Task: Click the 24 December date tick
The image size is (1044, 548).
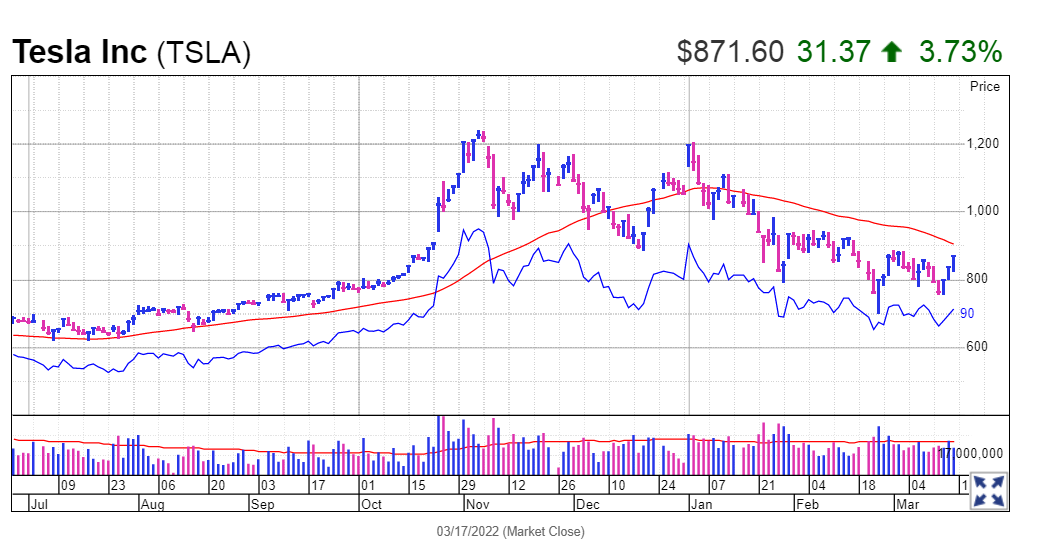Action: click(668, 485)
